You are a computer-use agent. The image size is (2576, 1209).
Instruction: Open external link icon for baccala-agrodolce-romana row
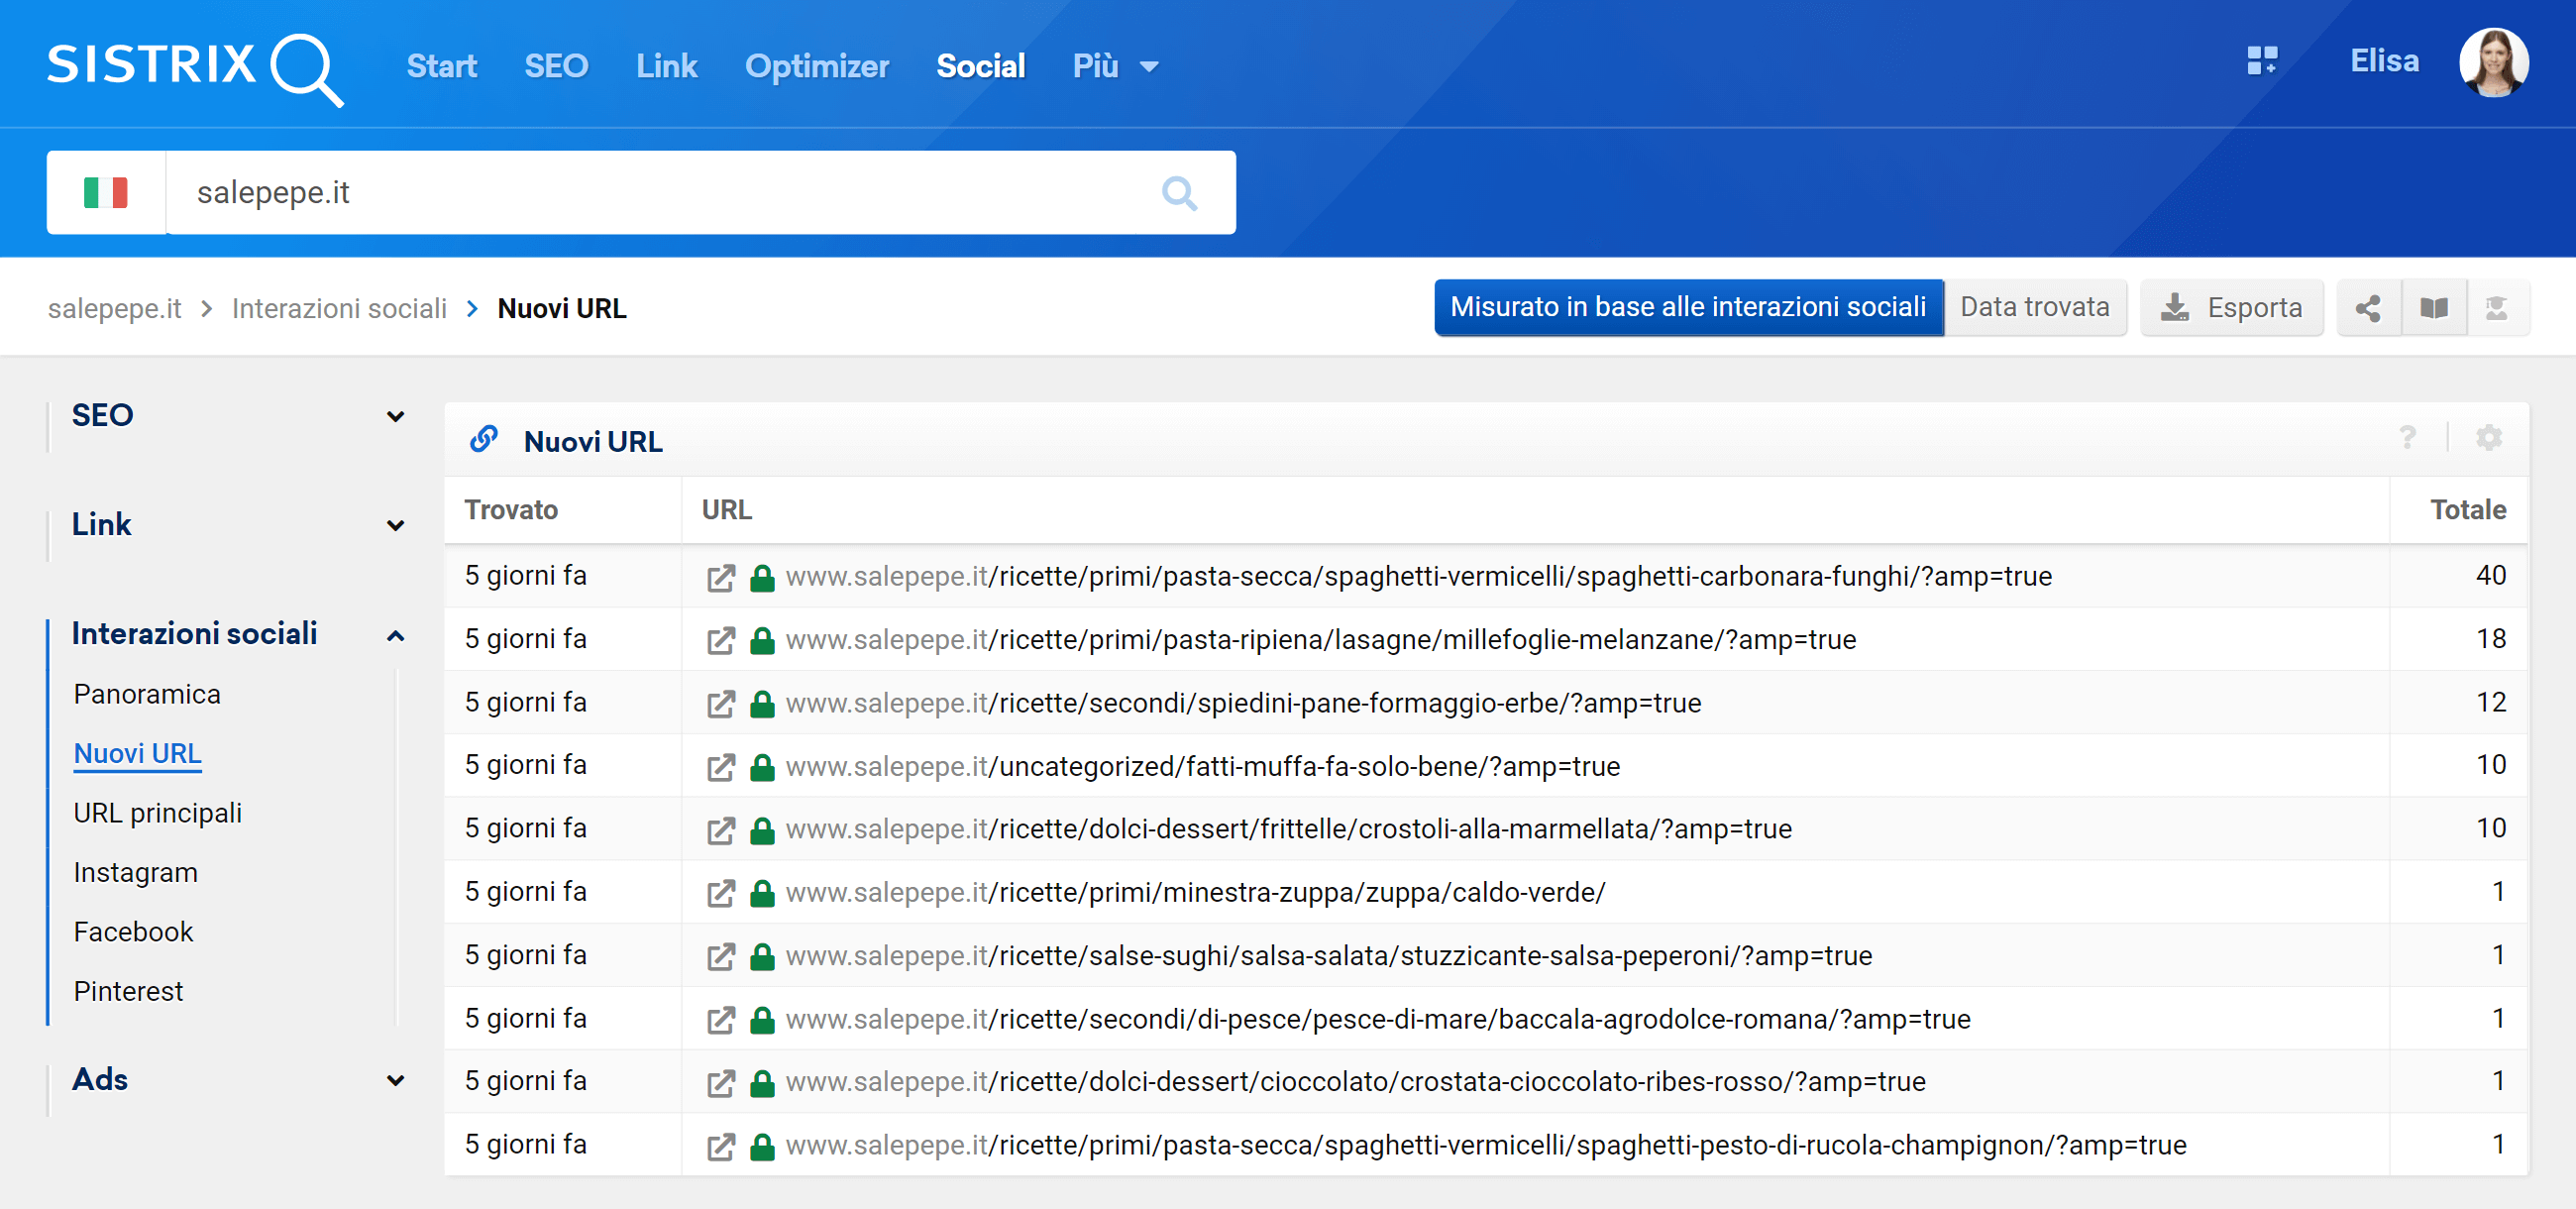(x=720, y=1020)
